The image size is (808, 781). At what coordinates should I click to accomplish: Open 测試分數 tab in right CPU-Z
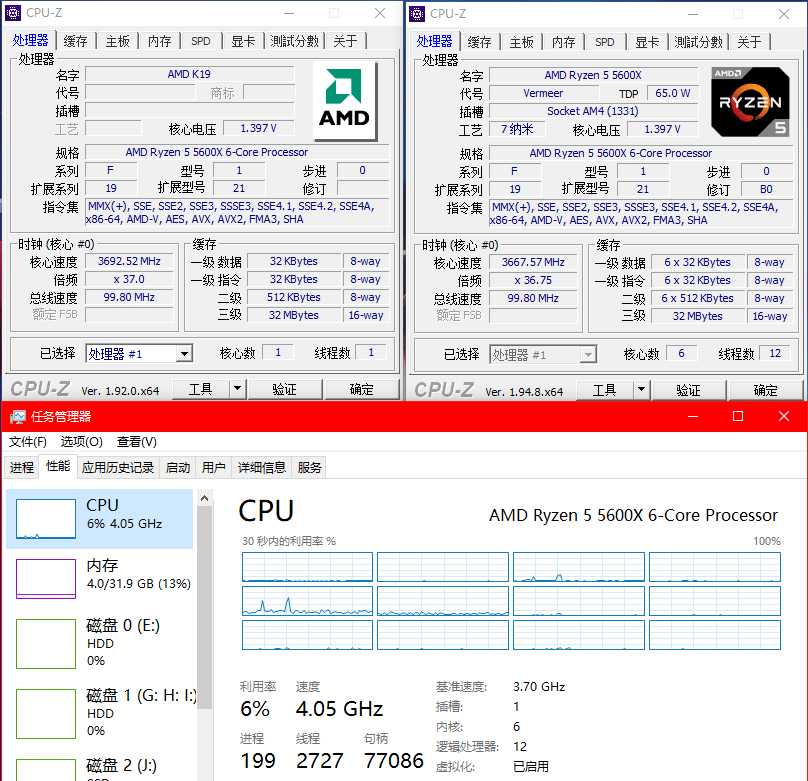698,42
